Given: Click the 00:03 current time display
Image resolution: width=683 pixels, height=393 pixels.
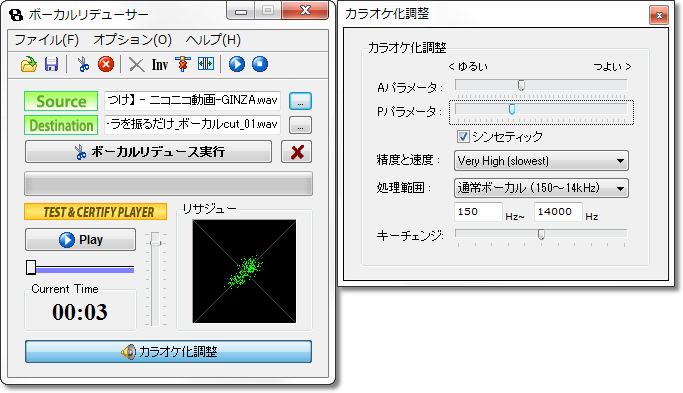Looking at the screenshot, I should pos(80,312).
